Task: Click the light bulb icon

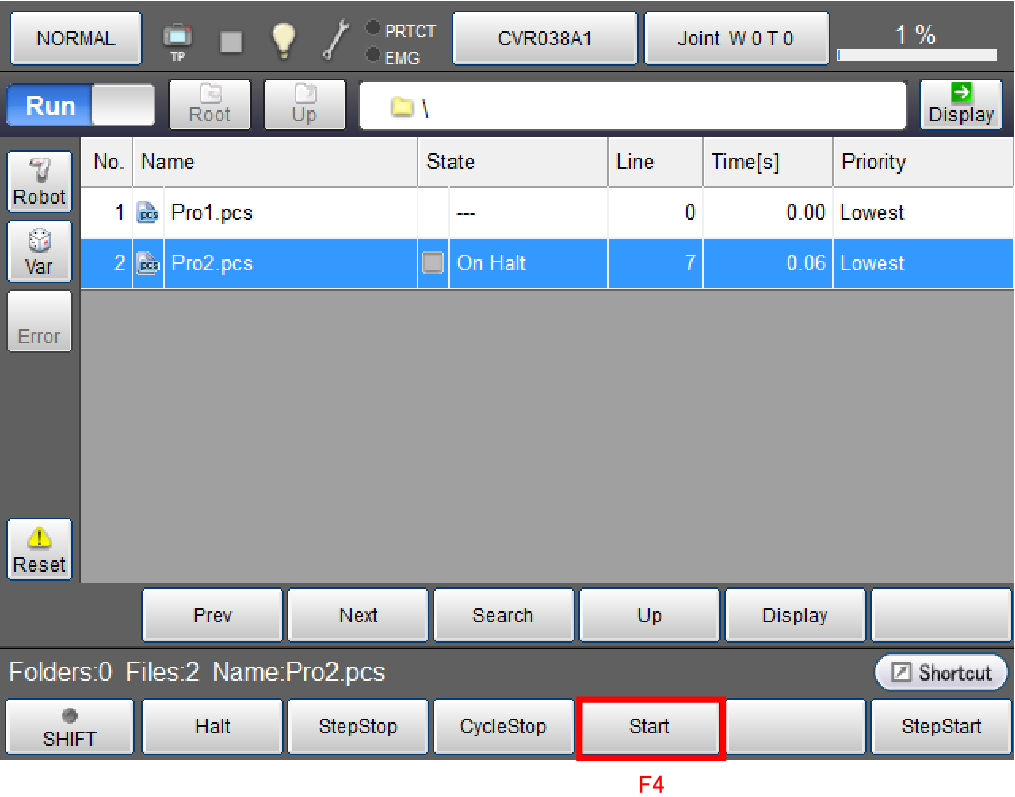Action: point(285,39)
